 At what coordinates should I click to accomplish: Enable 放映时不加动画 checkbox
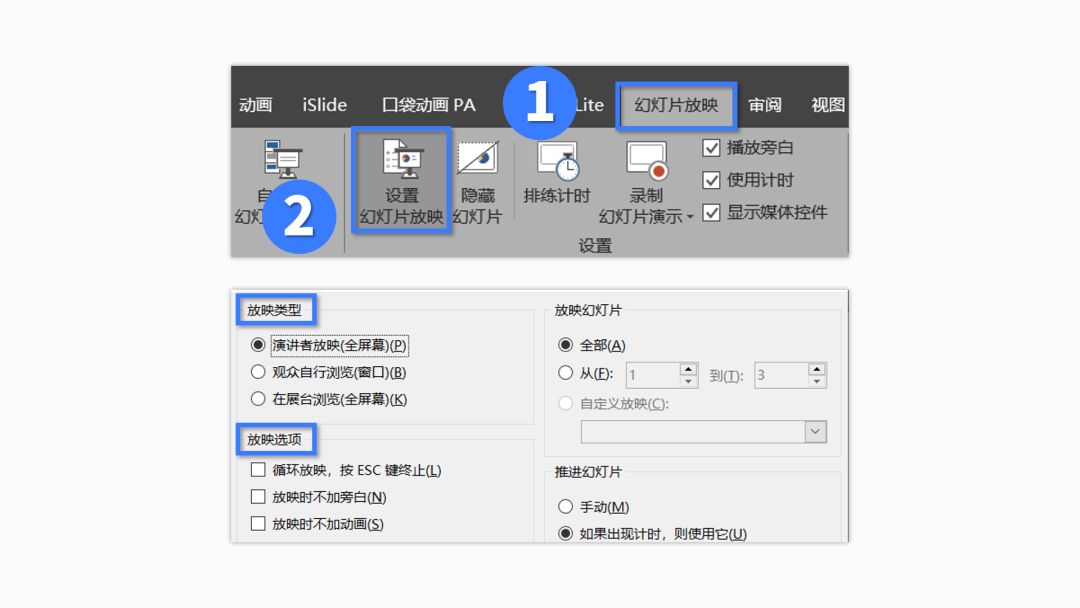(258, 523)
